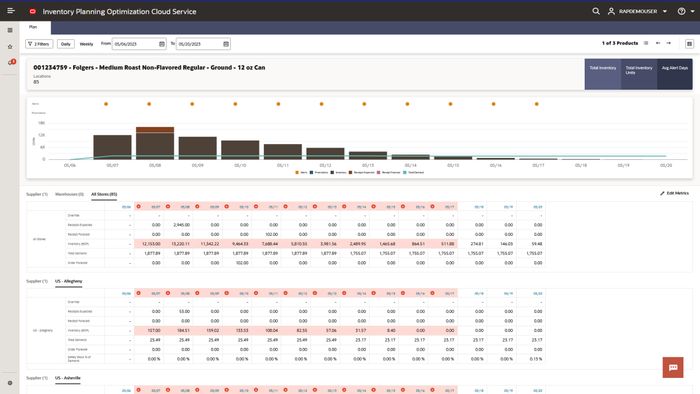Select the US - Asheville tab
This screenshot has width=700, height=394.
(x=68, y=378)
